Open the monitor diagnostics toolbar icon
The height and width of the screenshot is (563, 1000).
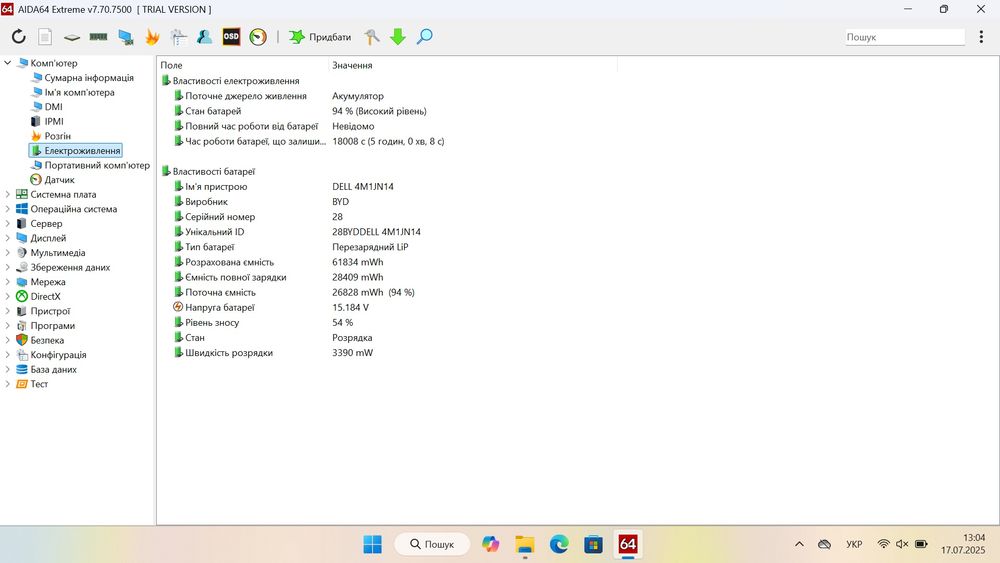point(126,37)
